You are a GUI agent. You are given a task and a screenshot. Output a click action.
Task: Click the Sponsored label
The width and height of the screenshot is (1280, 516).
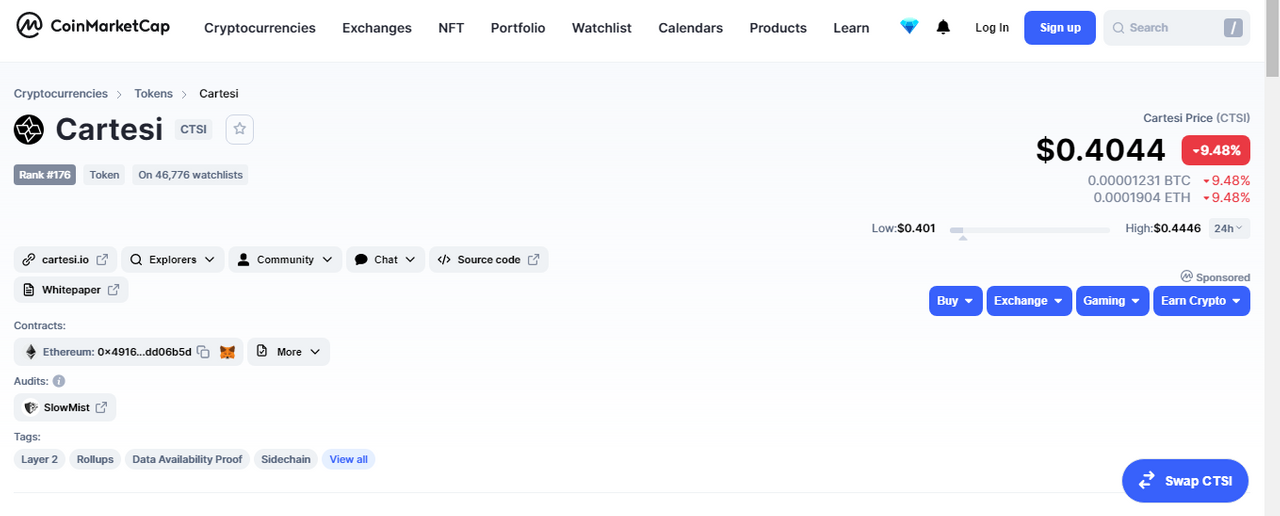pyautogui.click(x=1215, y=277)
